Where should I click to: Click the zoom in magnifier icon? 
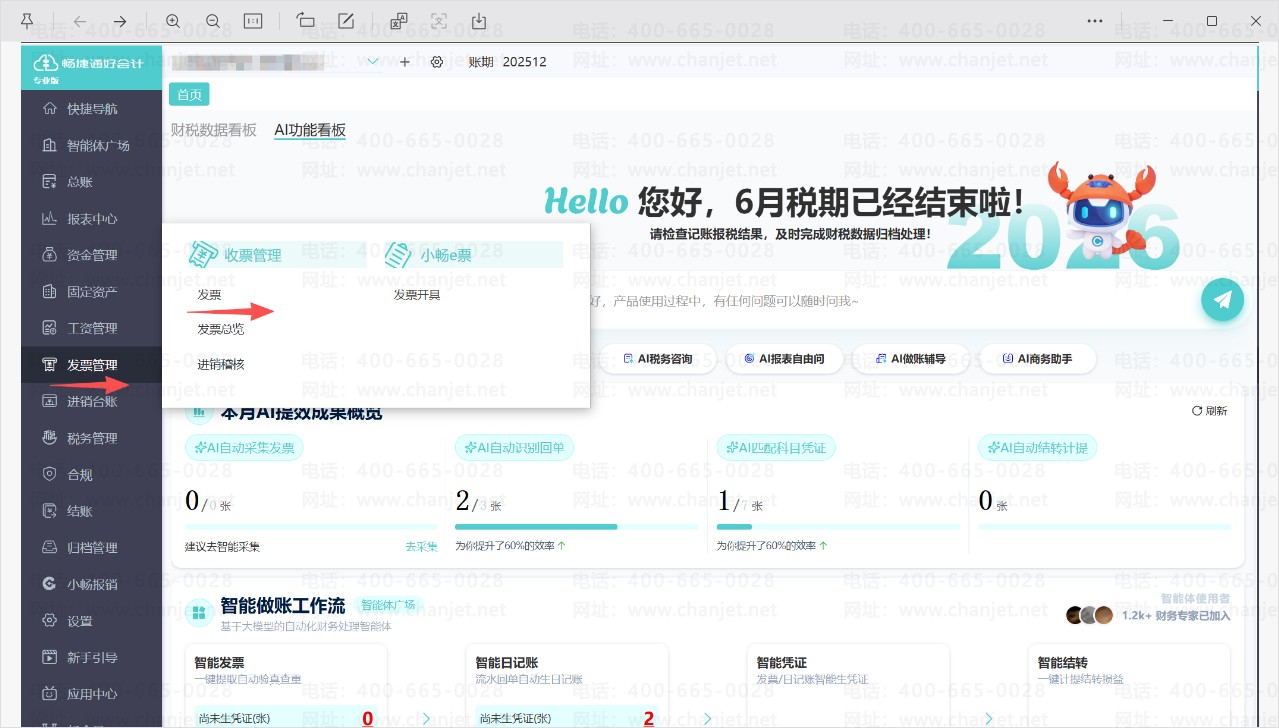[x=172, y=21]
